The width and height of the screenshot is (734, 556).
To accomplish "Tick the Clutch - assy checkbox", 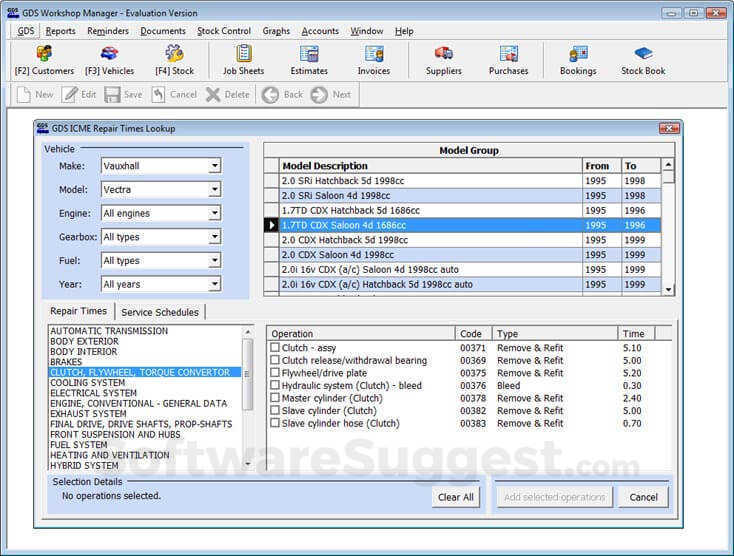I will pyautogui.click(x=275, y=348).
